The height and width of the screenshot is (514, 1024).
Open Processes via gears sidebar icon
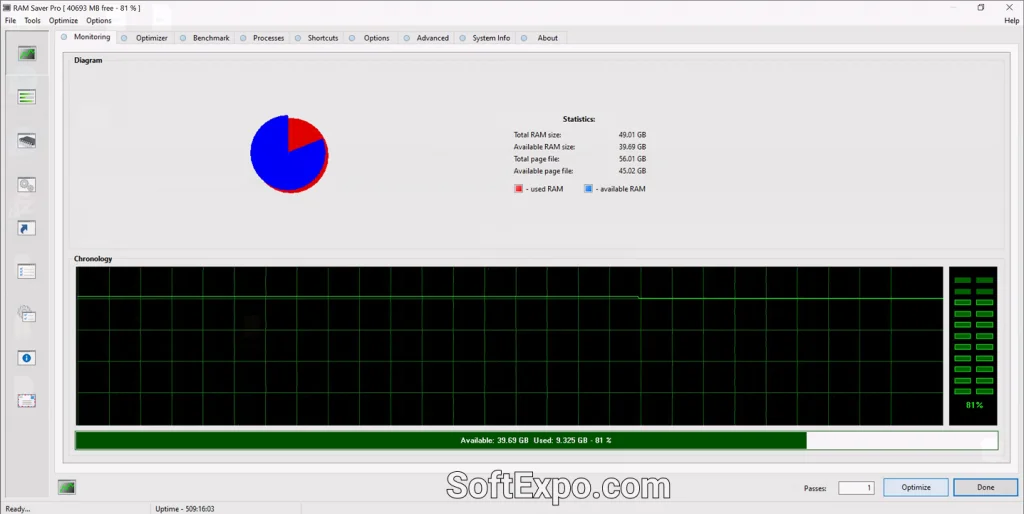(x=27, y=185)
